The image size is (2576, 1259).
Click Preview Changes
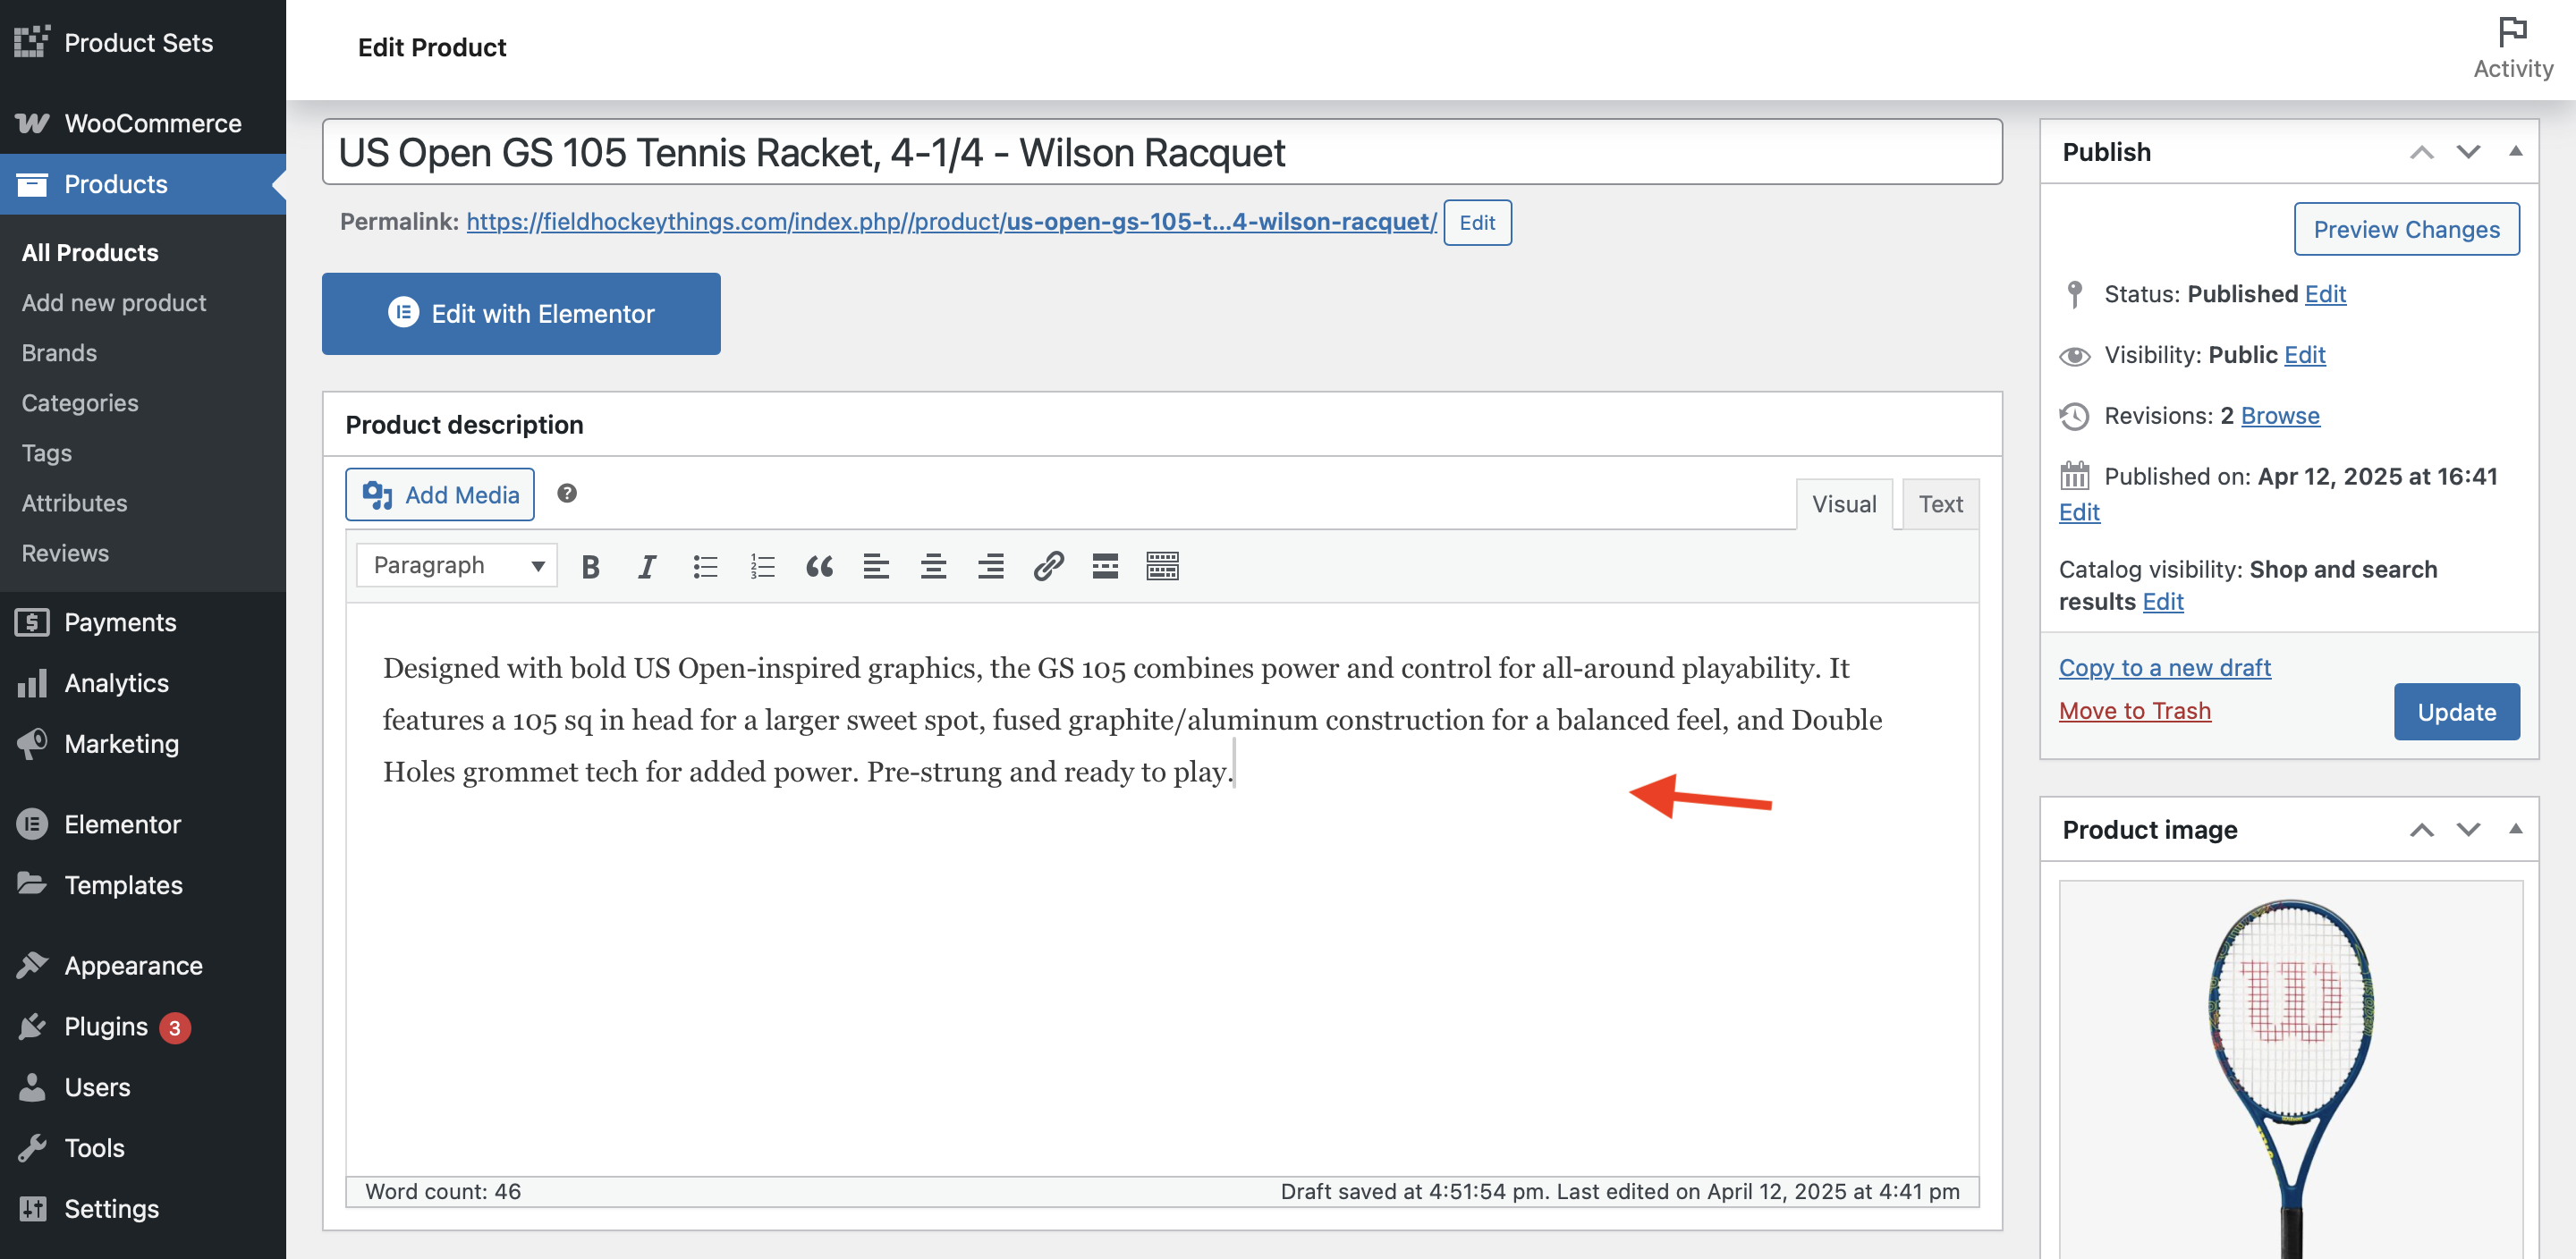[x=2406, y=229]
